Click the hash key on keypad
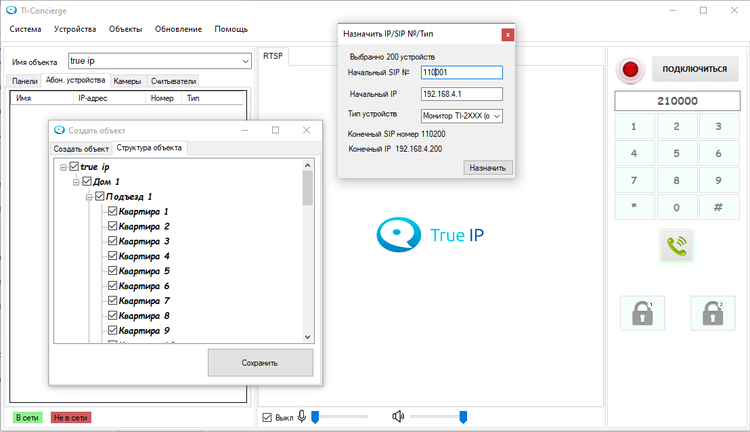The height and width of the screenshot is (432, 750). [718, 207]
